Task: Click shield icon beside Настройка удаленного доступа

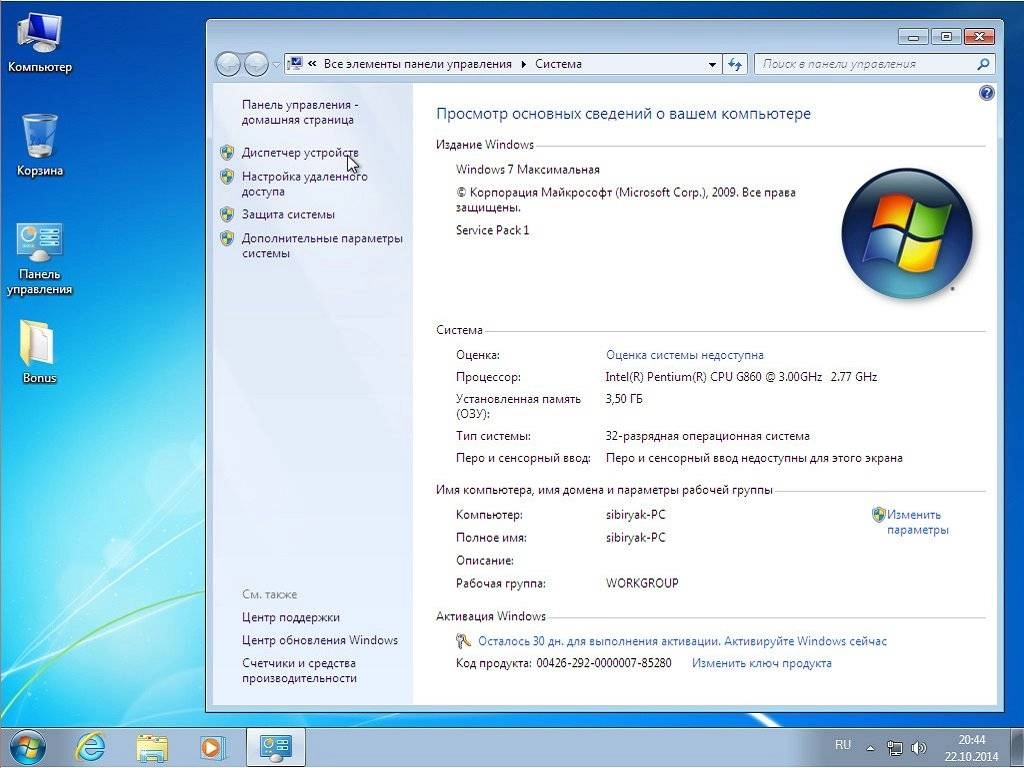Action: [x=227, y=176]
